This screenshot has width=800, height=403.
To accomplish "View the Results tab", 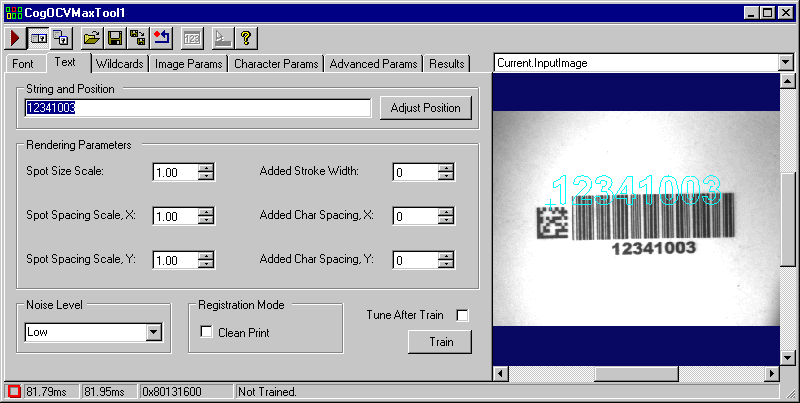I will click(x=447, y=64).
